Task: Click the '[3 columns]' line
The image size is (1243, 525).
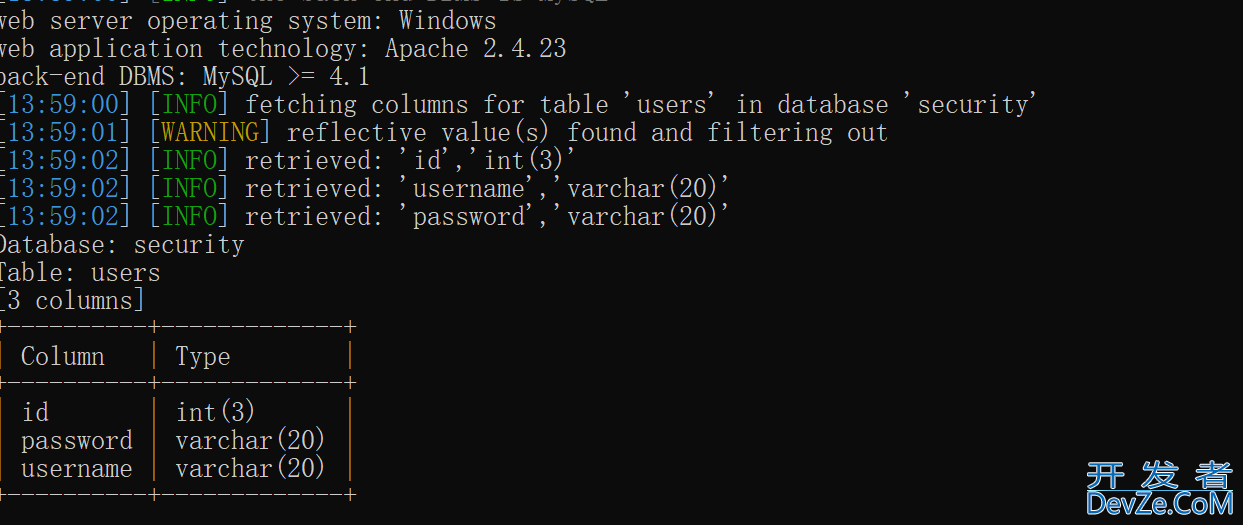Action: 72,300
